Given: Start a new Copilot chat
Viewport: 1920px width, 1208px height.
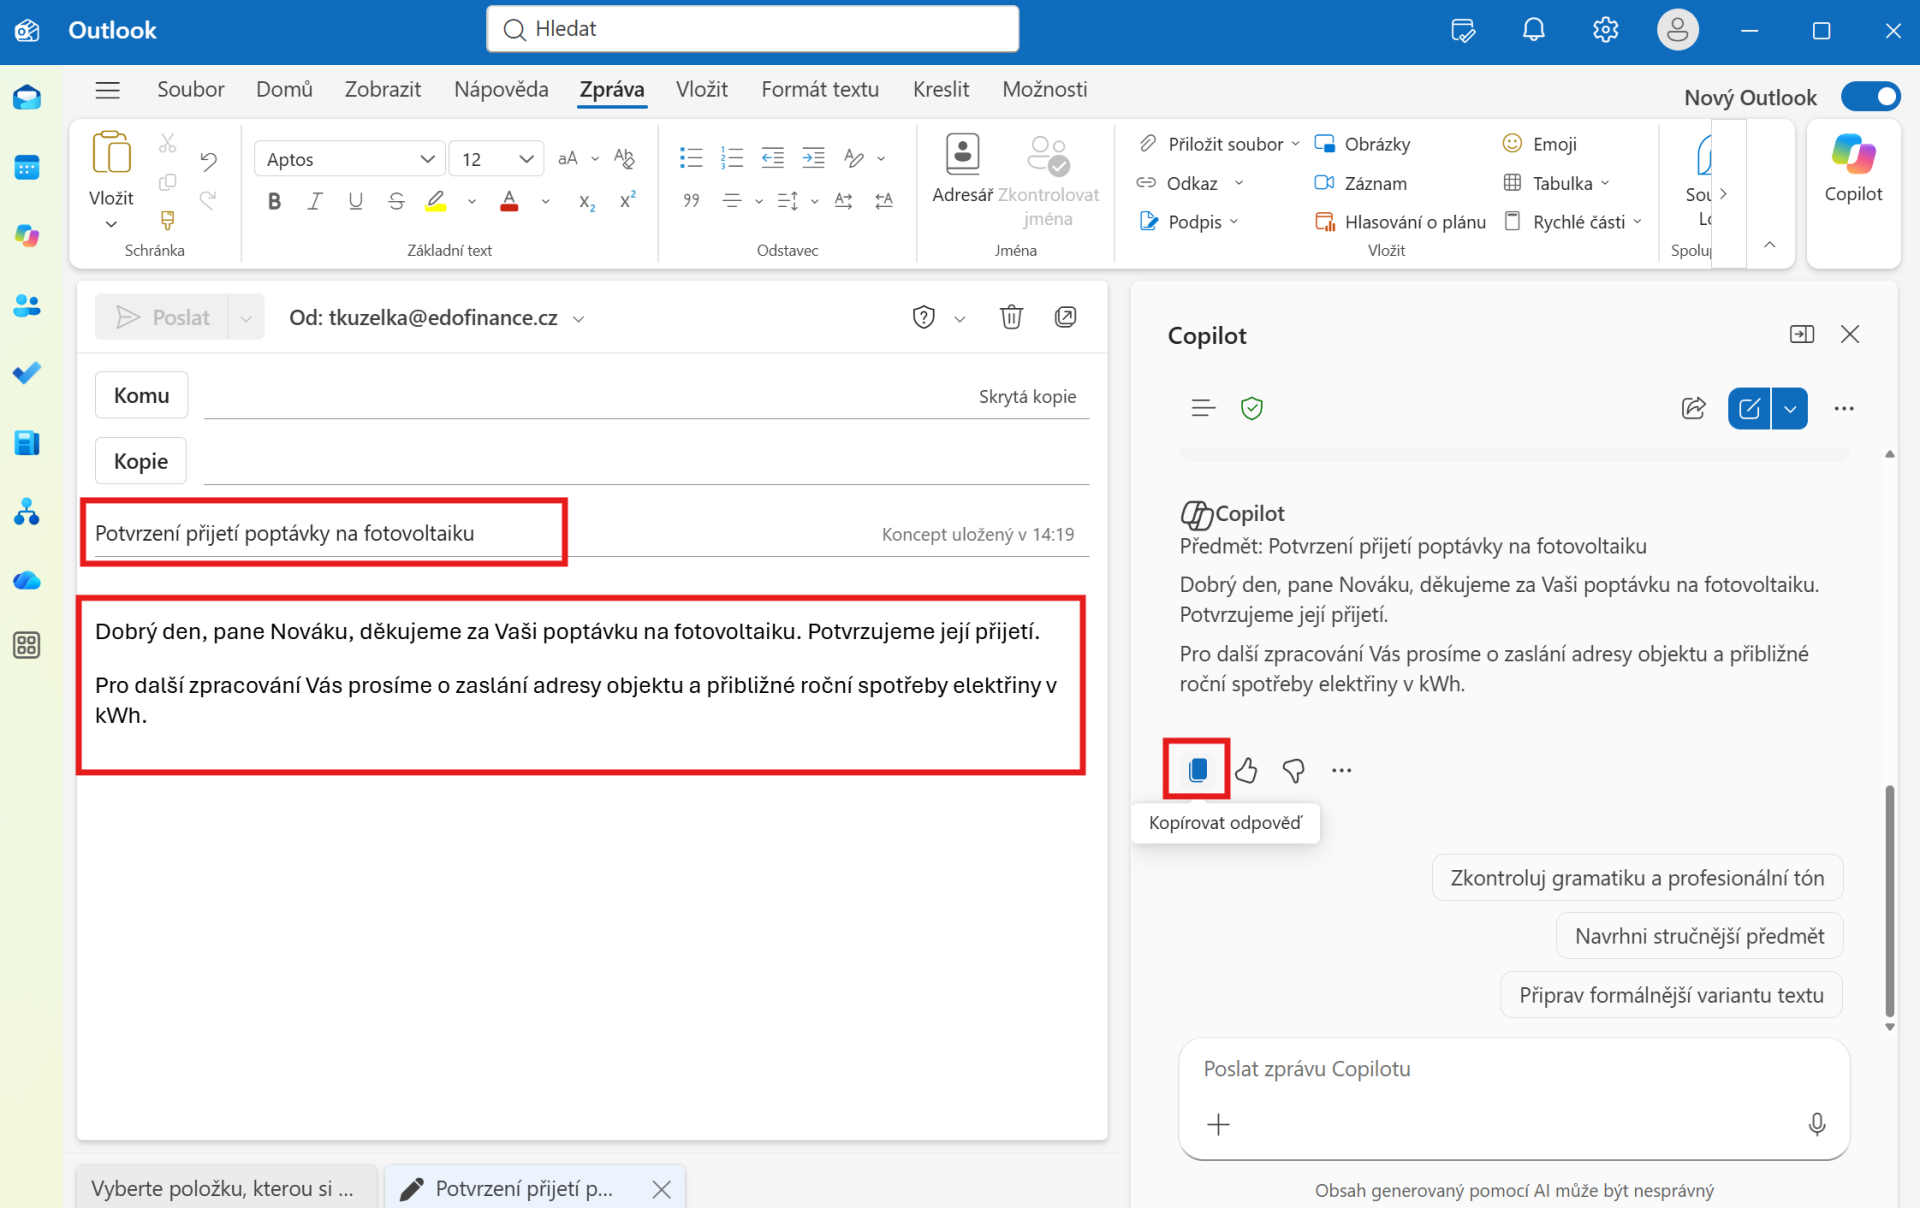Looking at the screenshot, I should coord(1749,408).
